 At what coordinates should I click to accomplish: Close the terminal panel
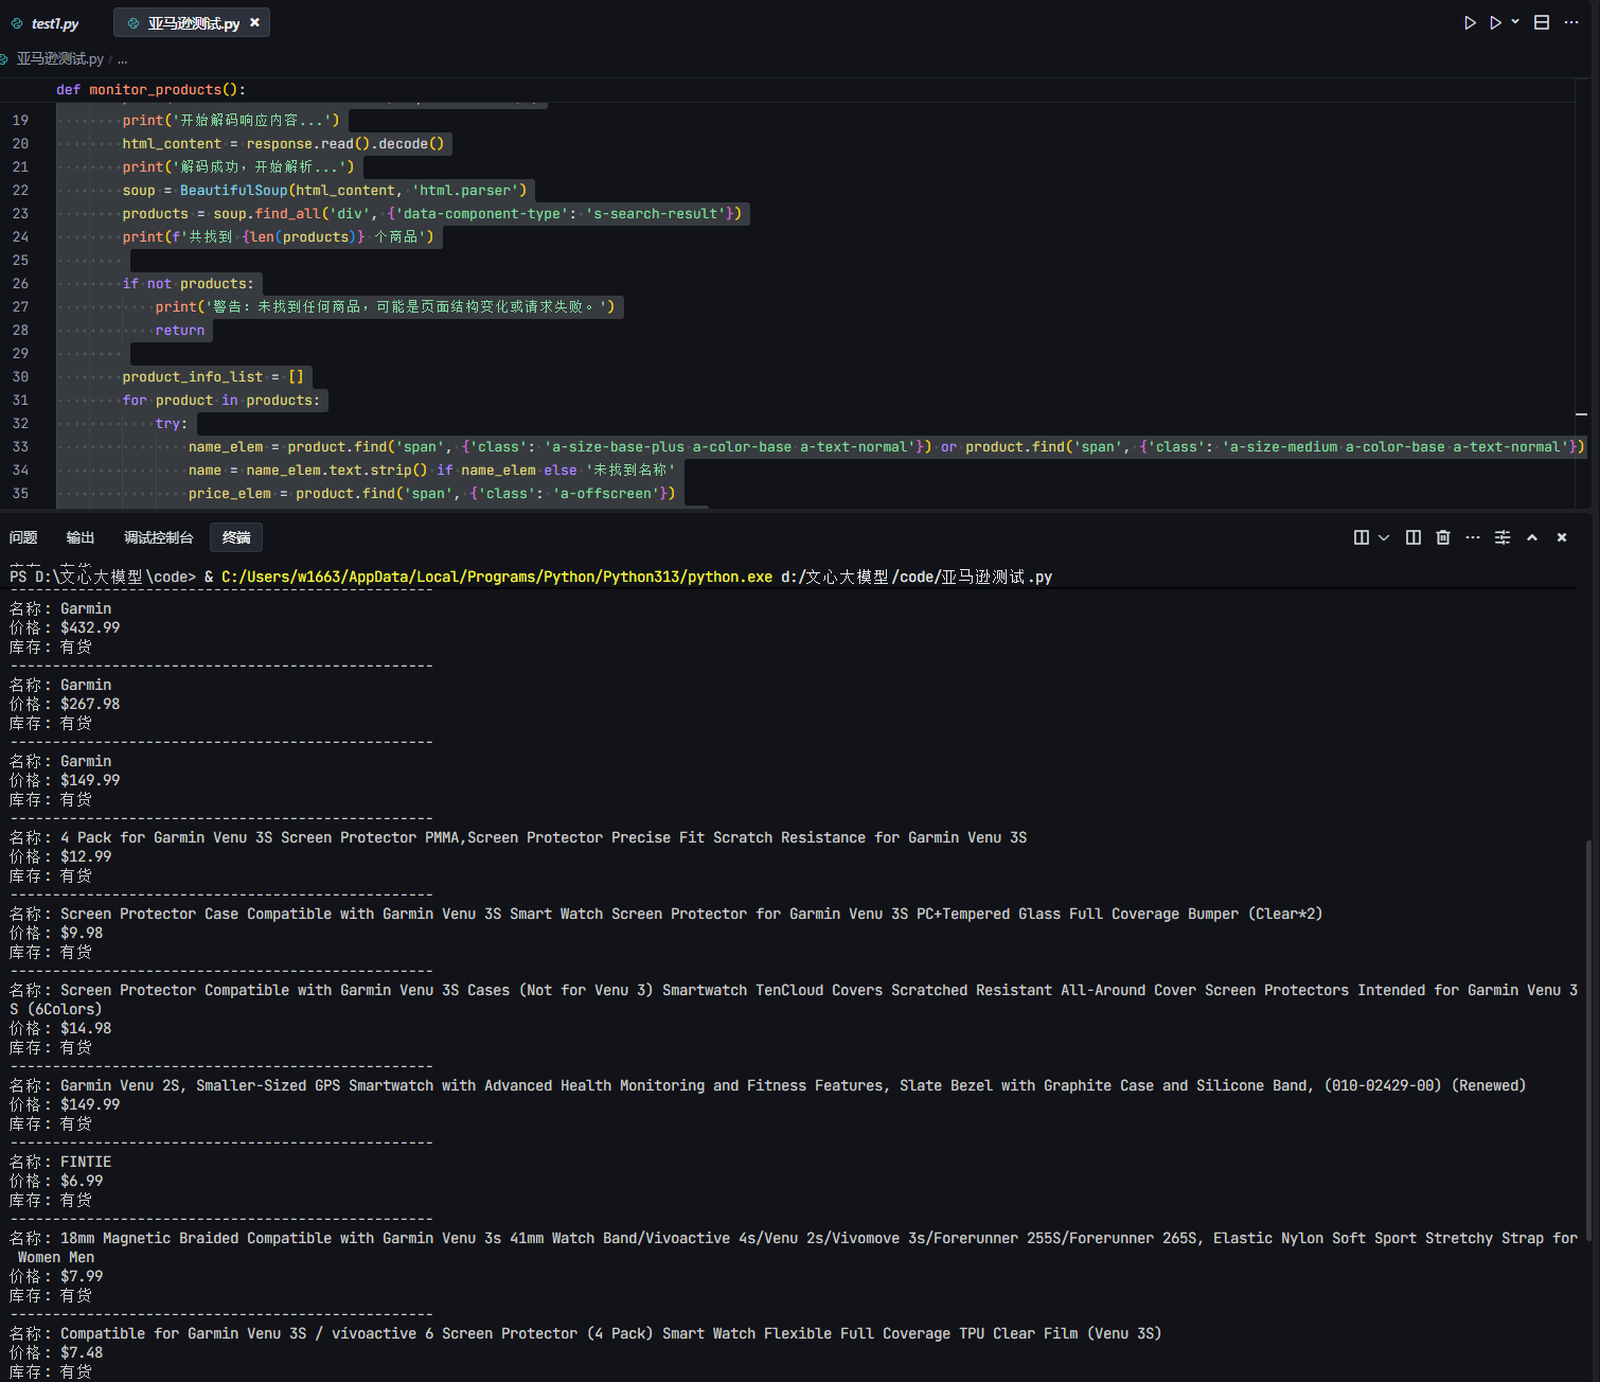click(1561, 538)
